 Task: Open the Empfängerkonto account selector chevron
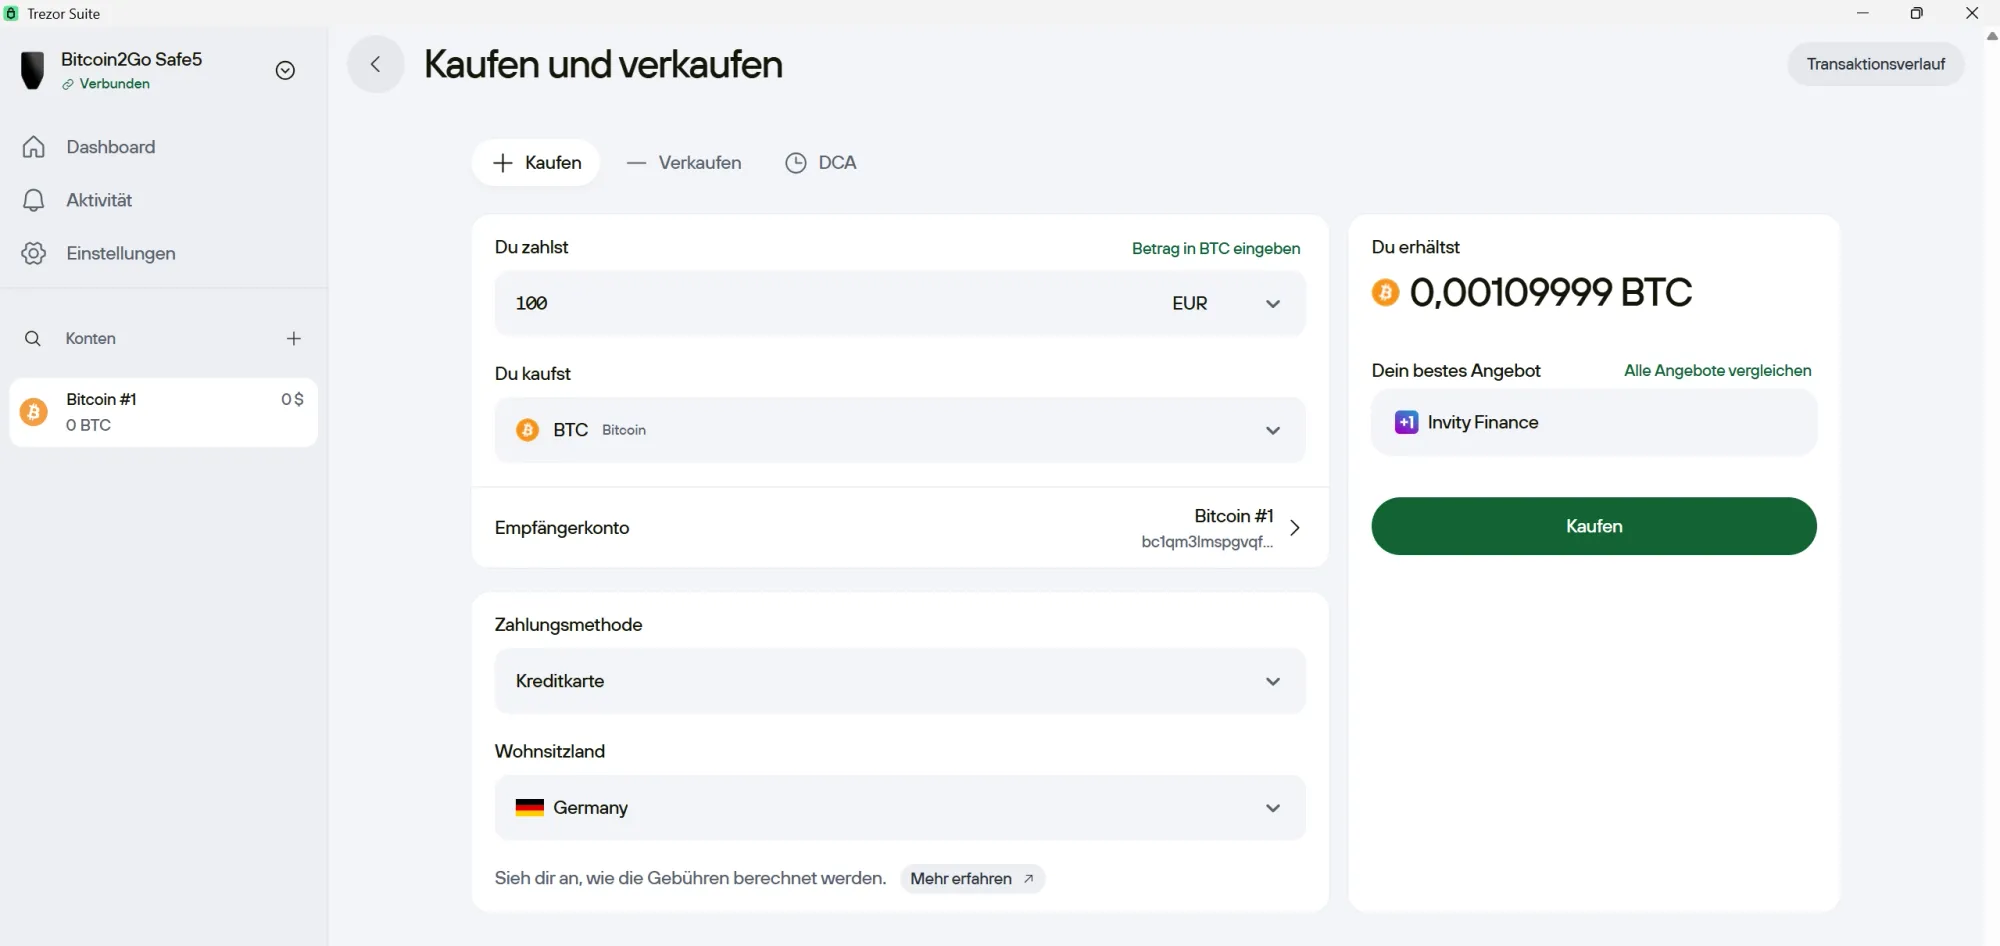click(1295, 527)
